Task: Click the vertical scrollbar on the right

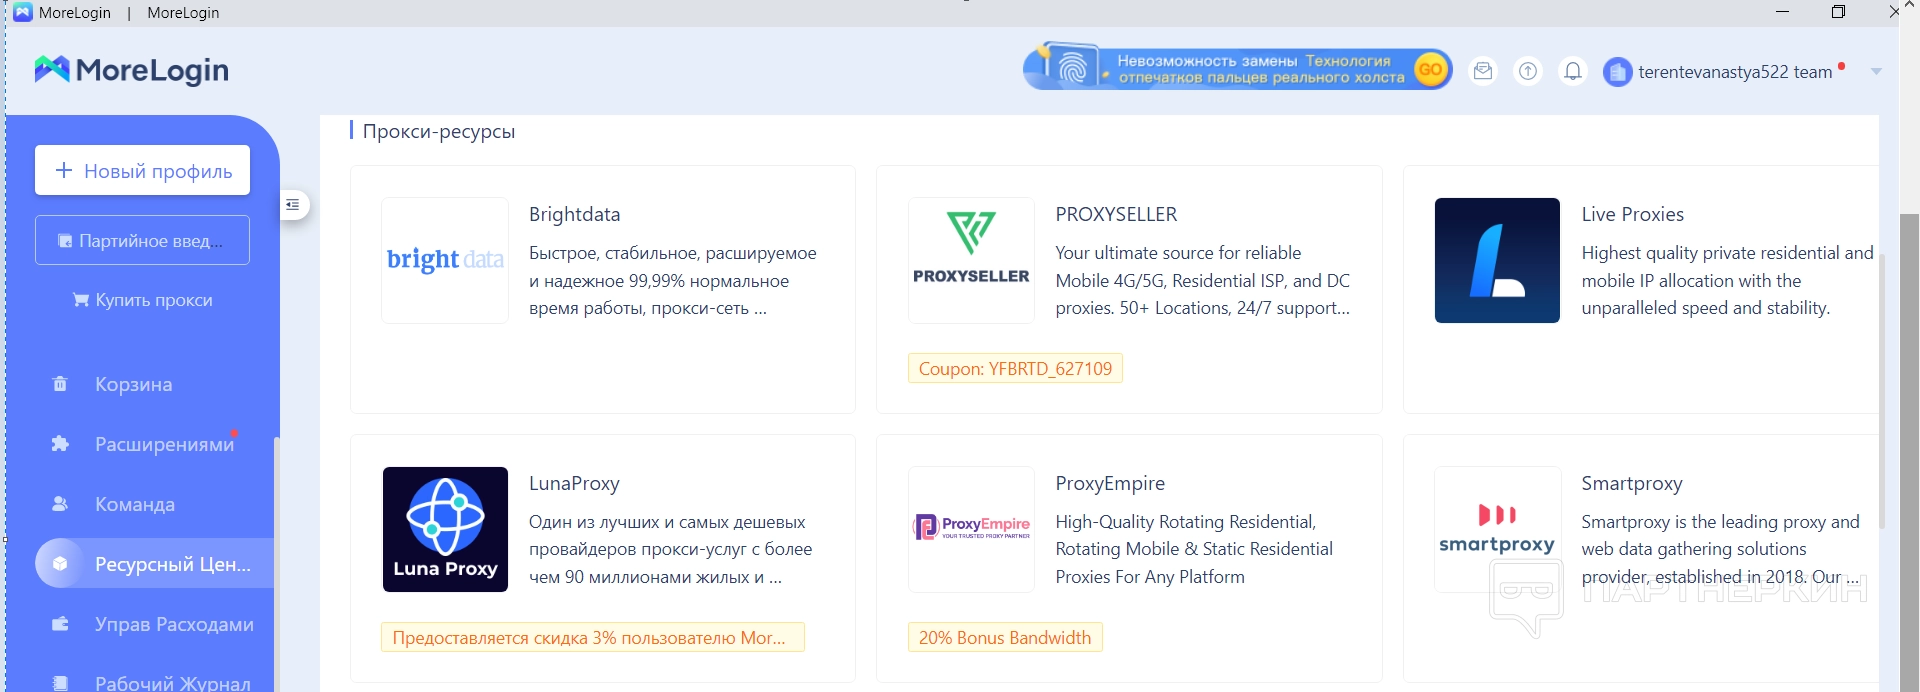Action: coord(1909,400)
